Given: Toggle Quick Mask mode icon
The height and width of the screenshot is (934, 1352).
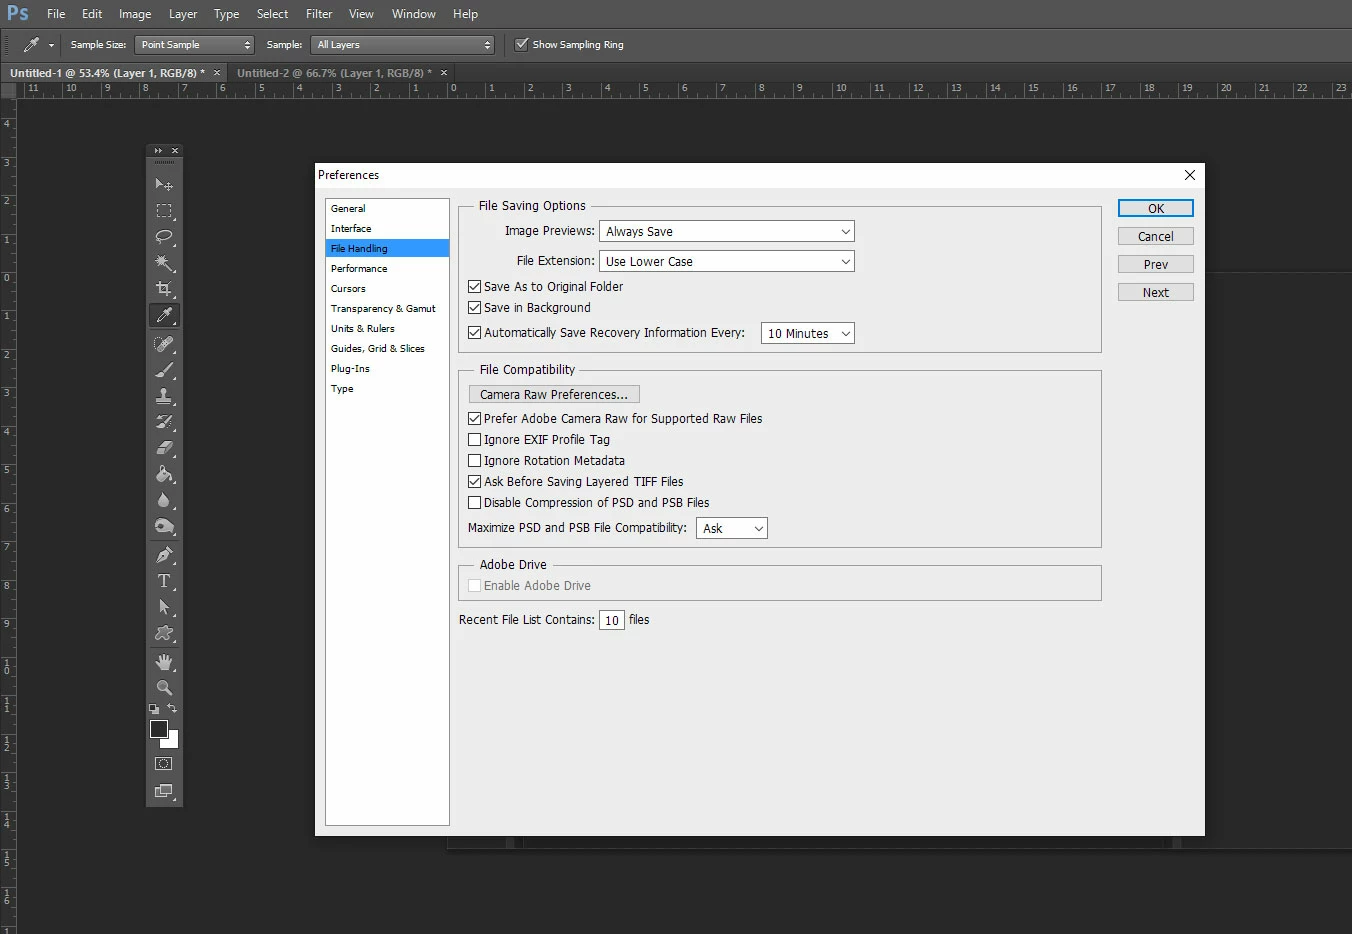Looking at the screenshot, I should 164,764.
